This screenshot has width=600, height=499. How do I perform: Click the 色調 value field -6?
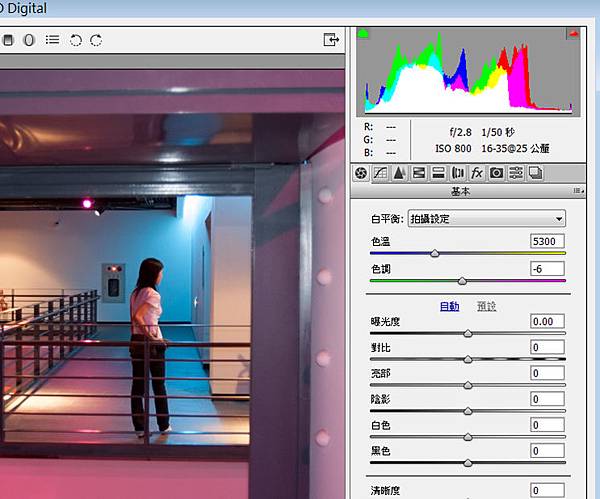pyautogui.click(x=547, y=269)
